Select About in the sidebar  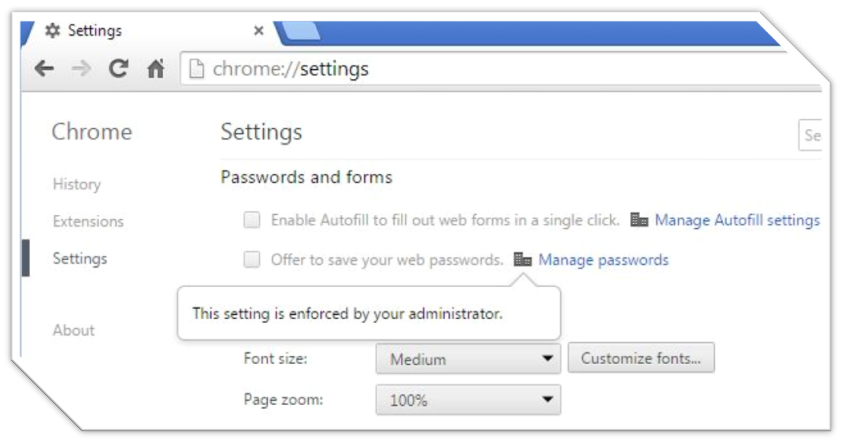(x=73, y=330)
